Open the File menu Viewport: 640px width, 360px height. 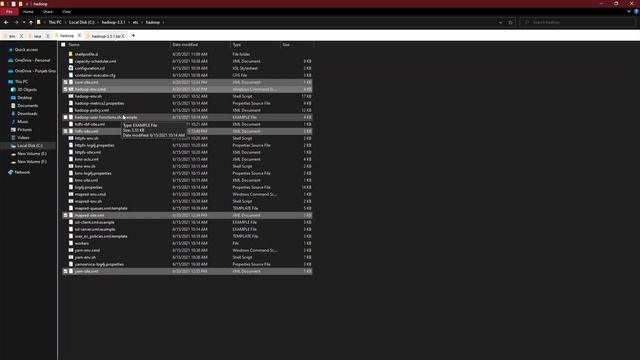pyautogui.click(x=9, y=12)
